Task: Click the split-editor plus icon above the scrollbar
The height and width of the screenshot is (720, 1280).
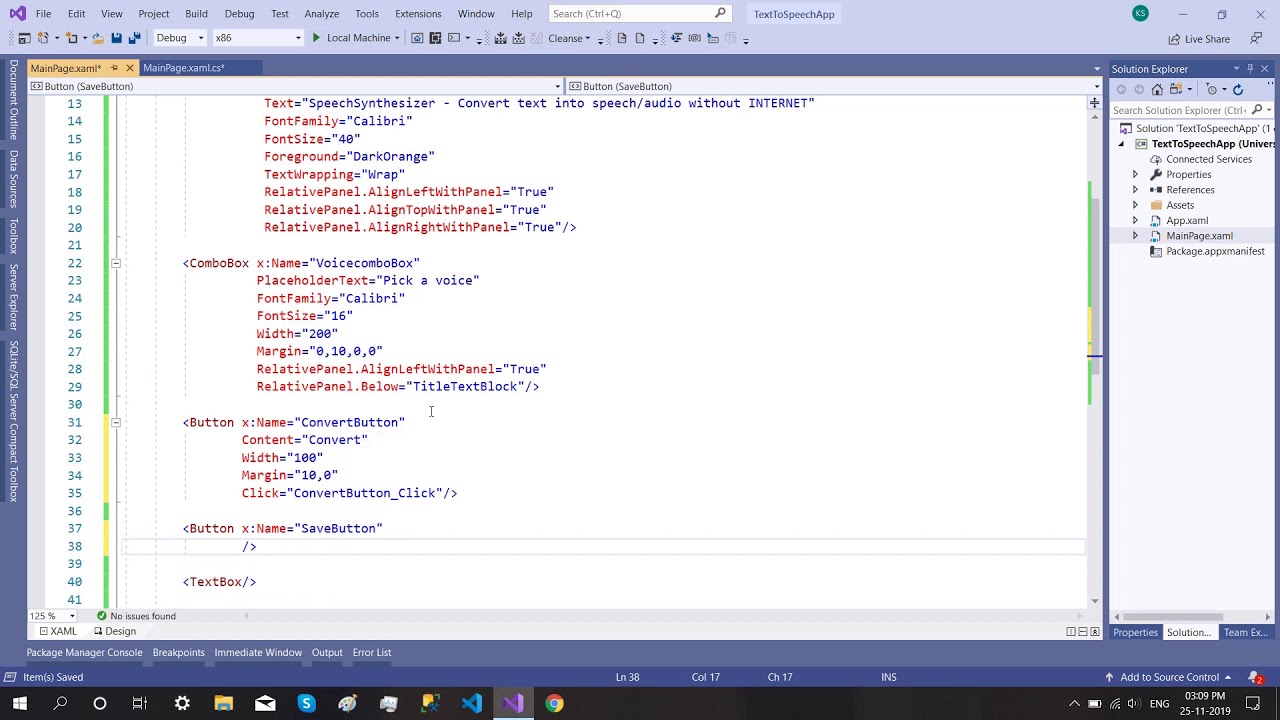Action: pos(1094,103)
